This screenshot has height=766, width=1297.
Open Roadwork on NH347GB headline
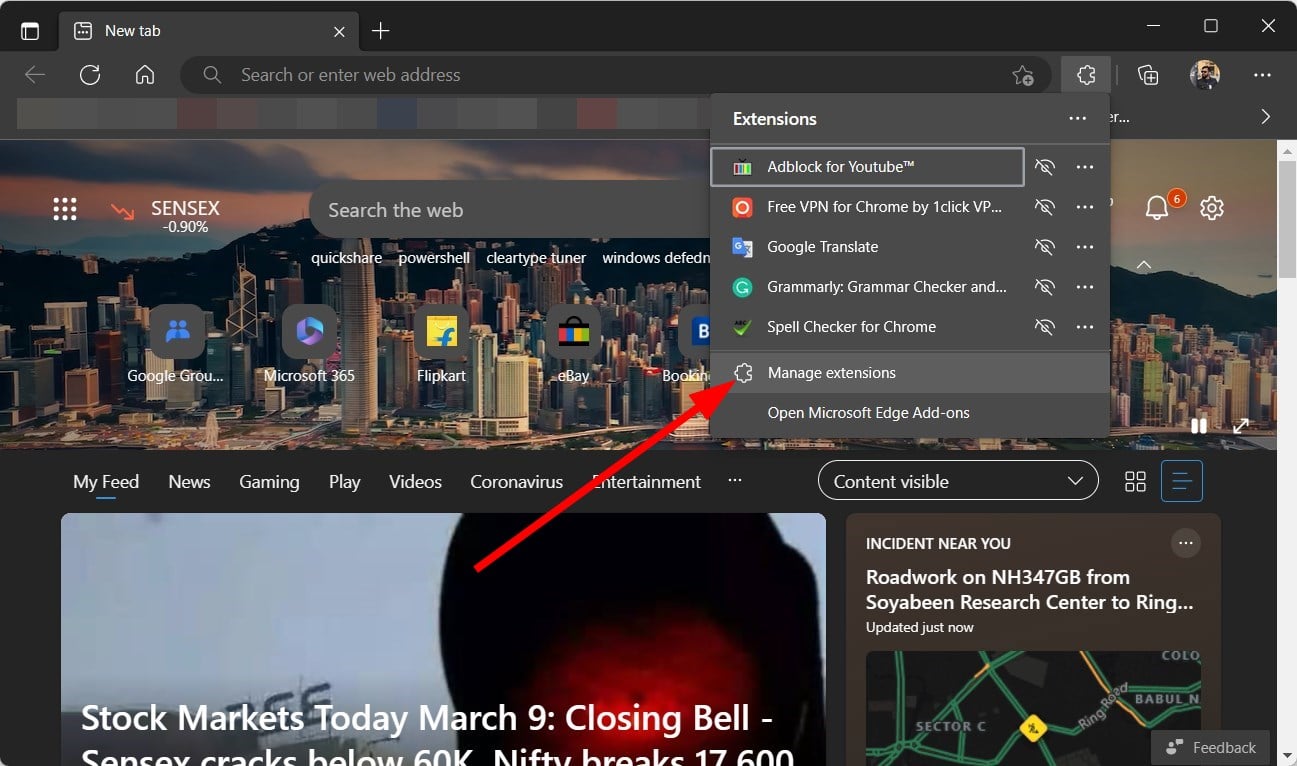[x=1030, y=590]
